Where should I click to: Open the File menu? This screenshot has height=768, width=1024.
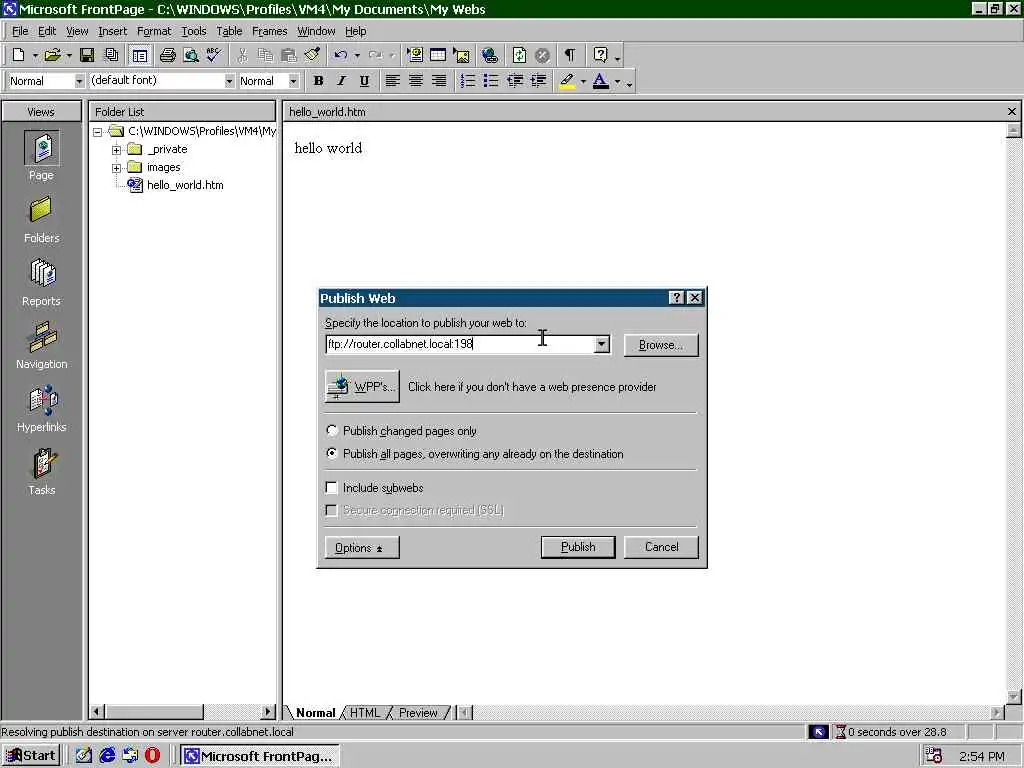[x=20, y=31]
